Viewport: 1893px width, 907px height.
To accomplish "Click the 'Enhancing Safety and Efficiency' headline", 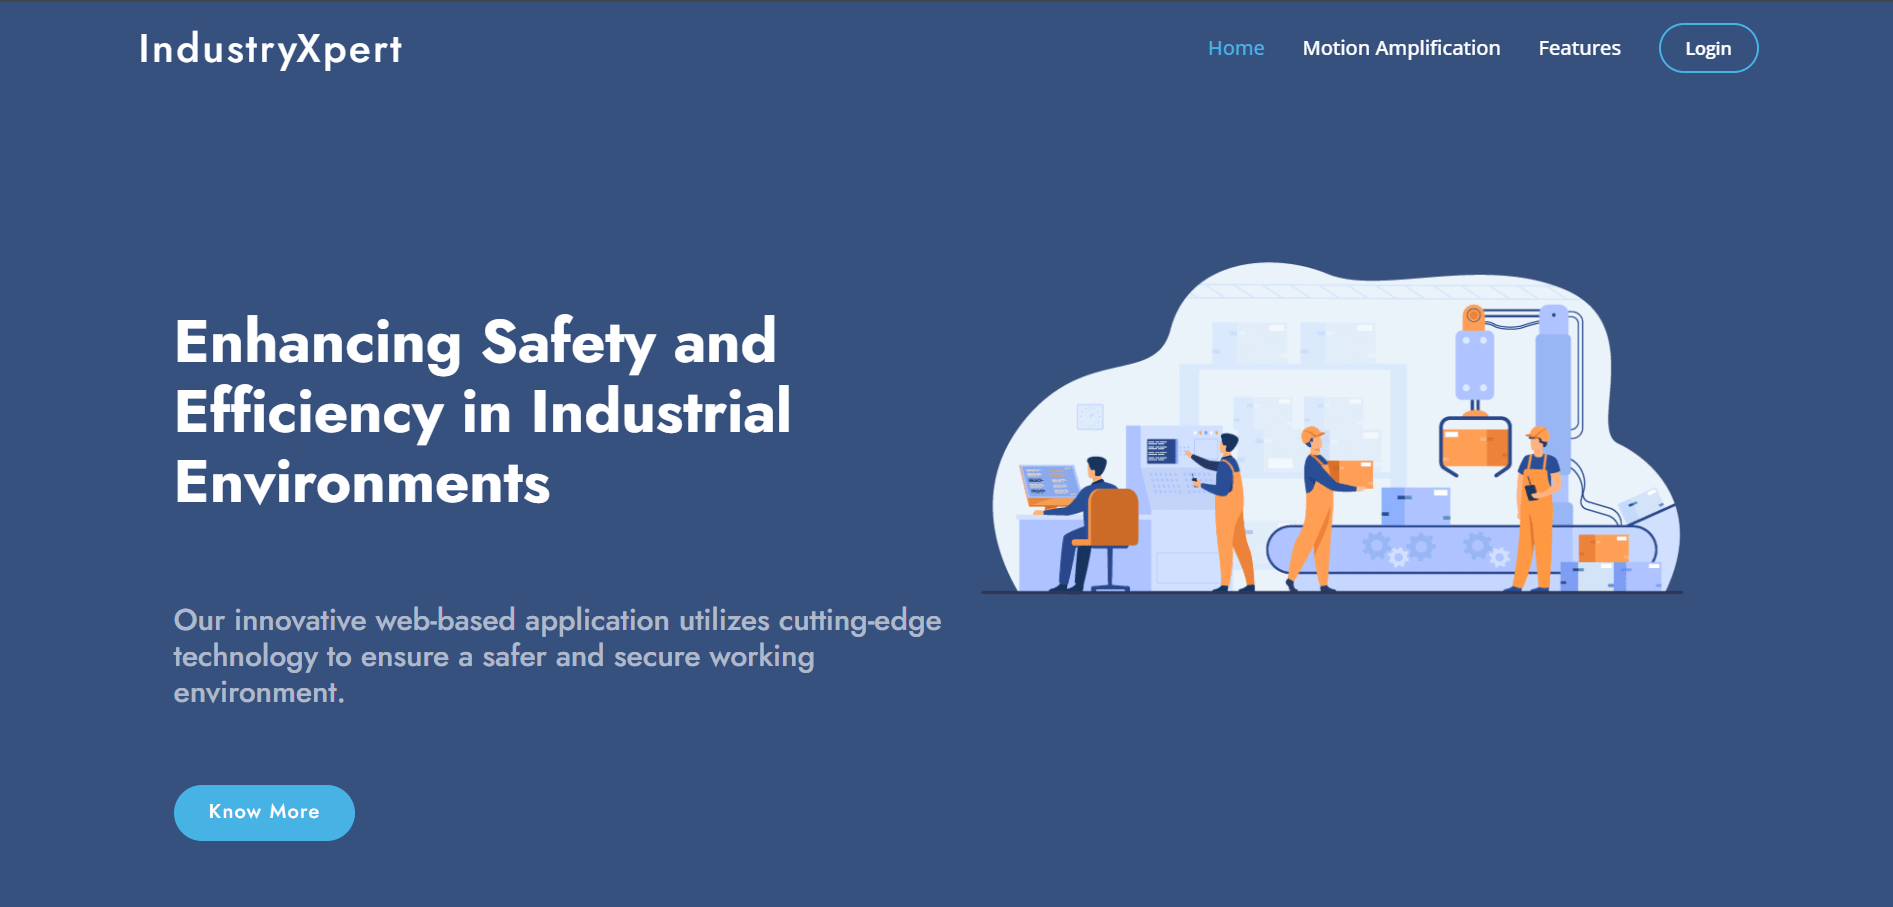I will pyautogui.click(x=482, y=411).
